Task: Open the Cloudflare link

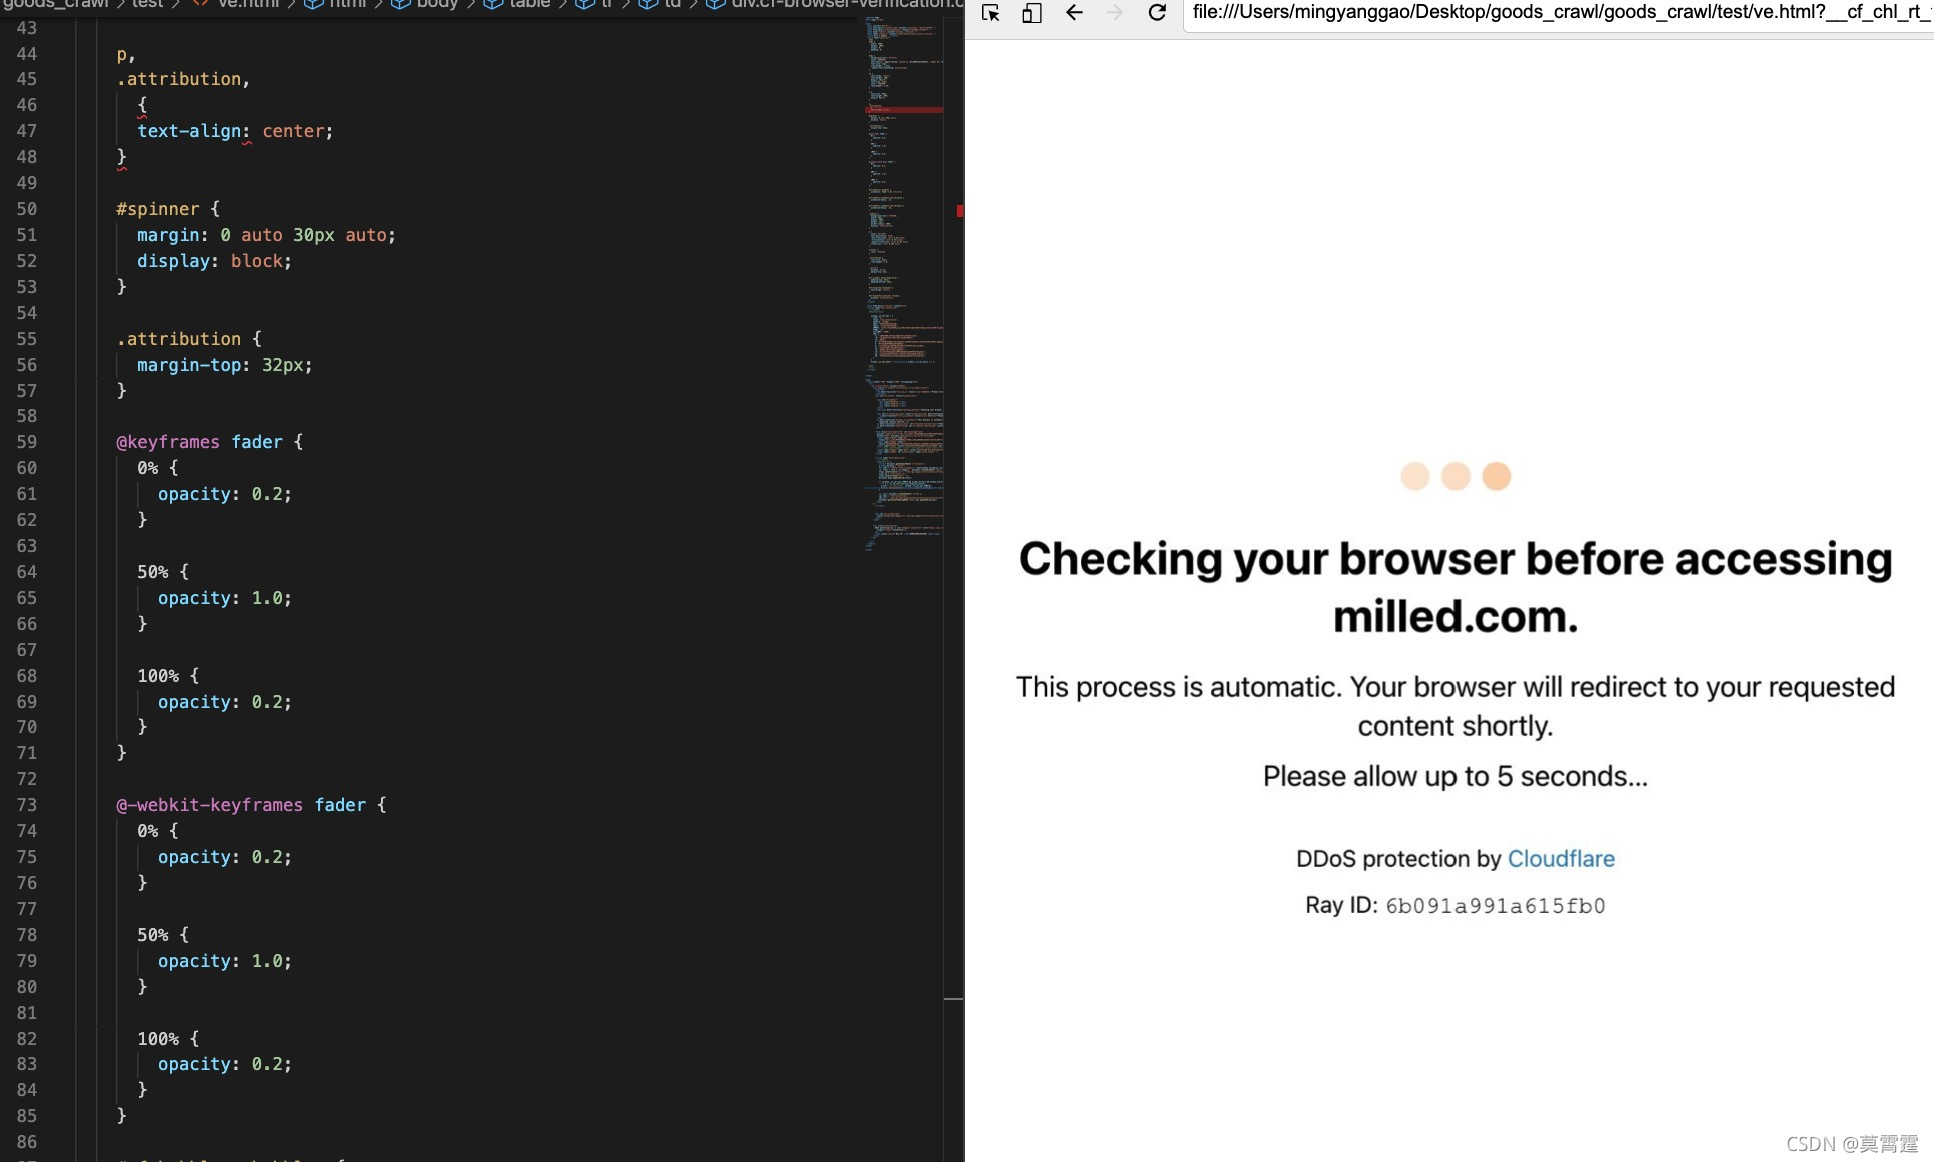Action: [1560, 859]
